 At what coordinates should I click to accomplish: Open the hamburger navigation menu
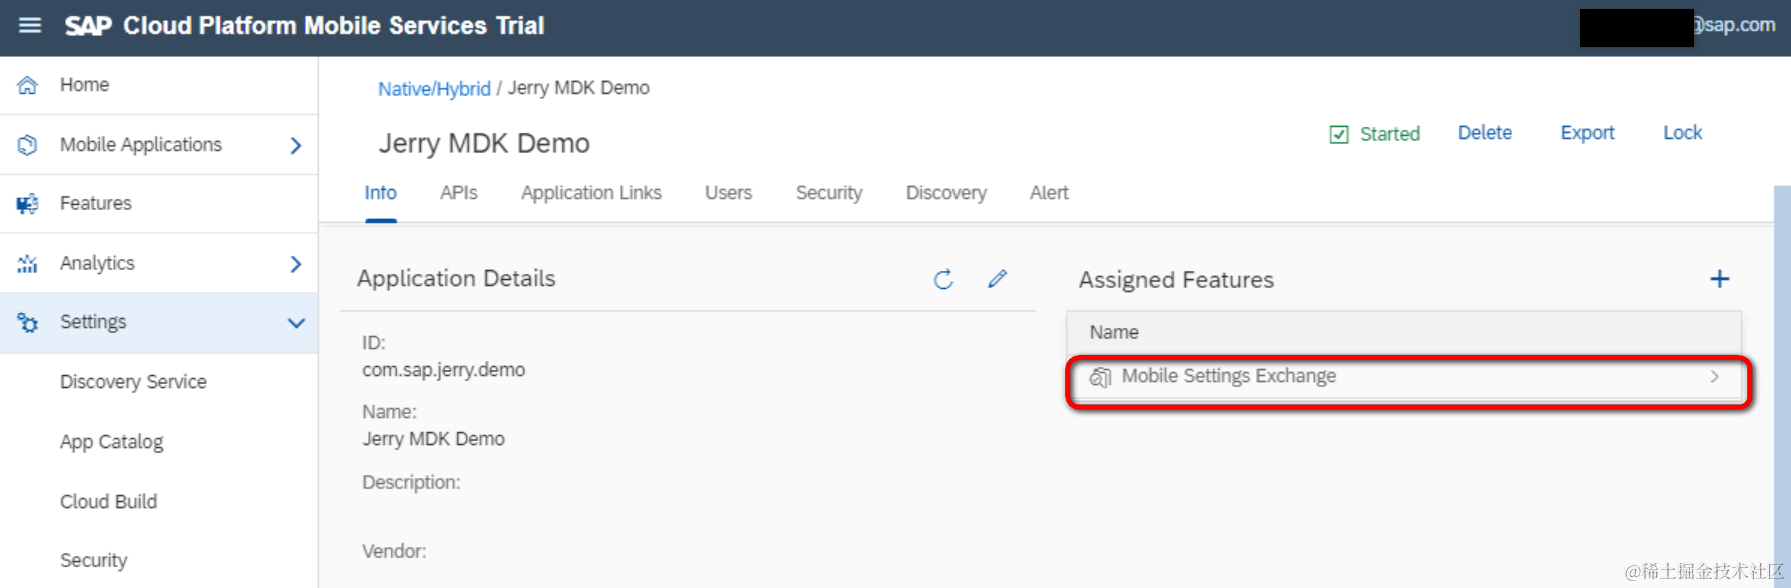(x=30, y=25)
